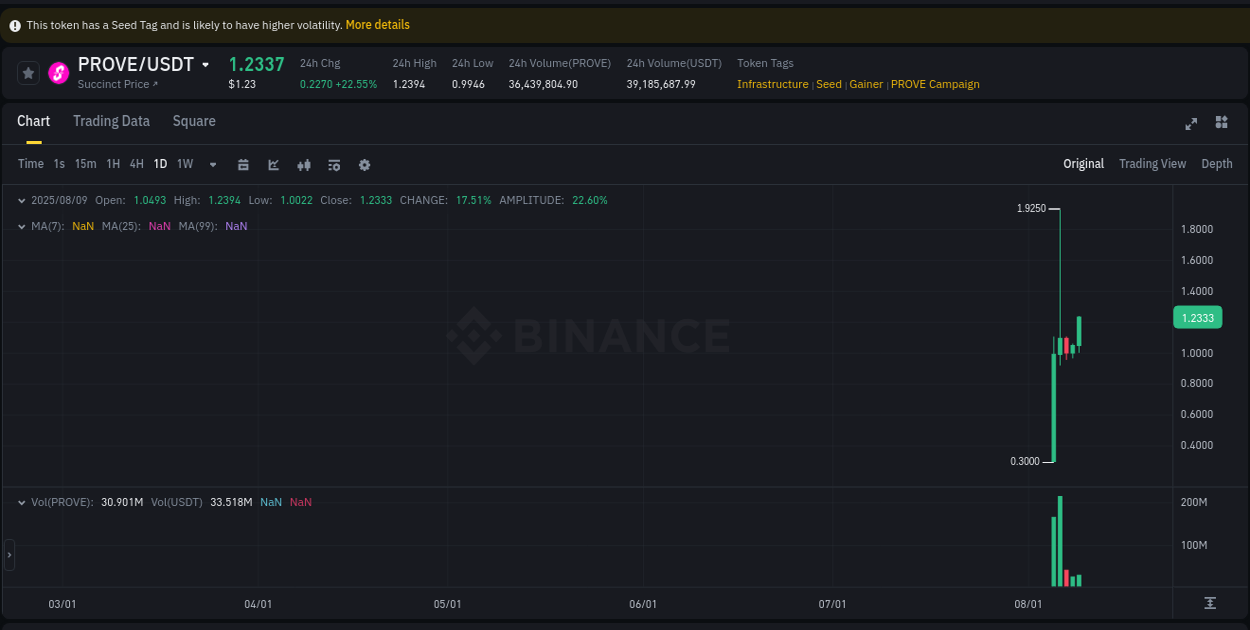This screenshot has width=1250, height=630.
Task: Collapse the Vol(PROVE) indicator row
Action: point(22,501)
